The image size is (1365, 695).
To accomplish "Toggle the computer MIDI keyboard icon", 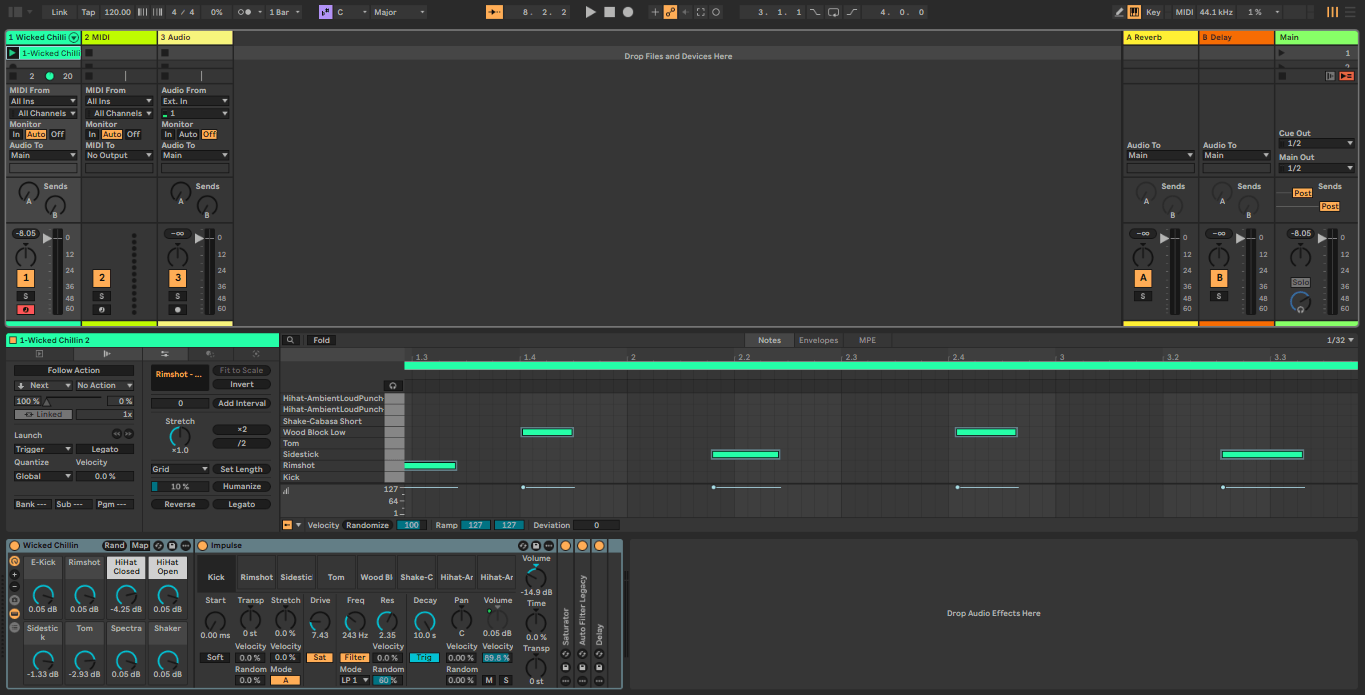I will tap(1134, 12).
